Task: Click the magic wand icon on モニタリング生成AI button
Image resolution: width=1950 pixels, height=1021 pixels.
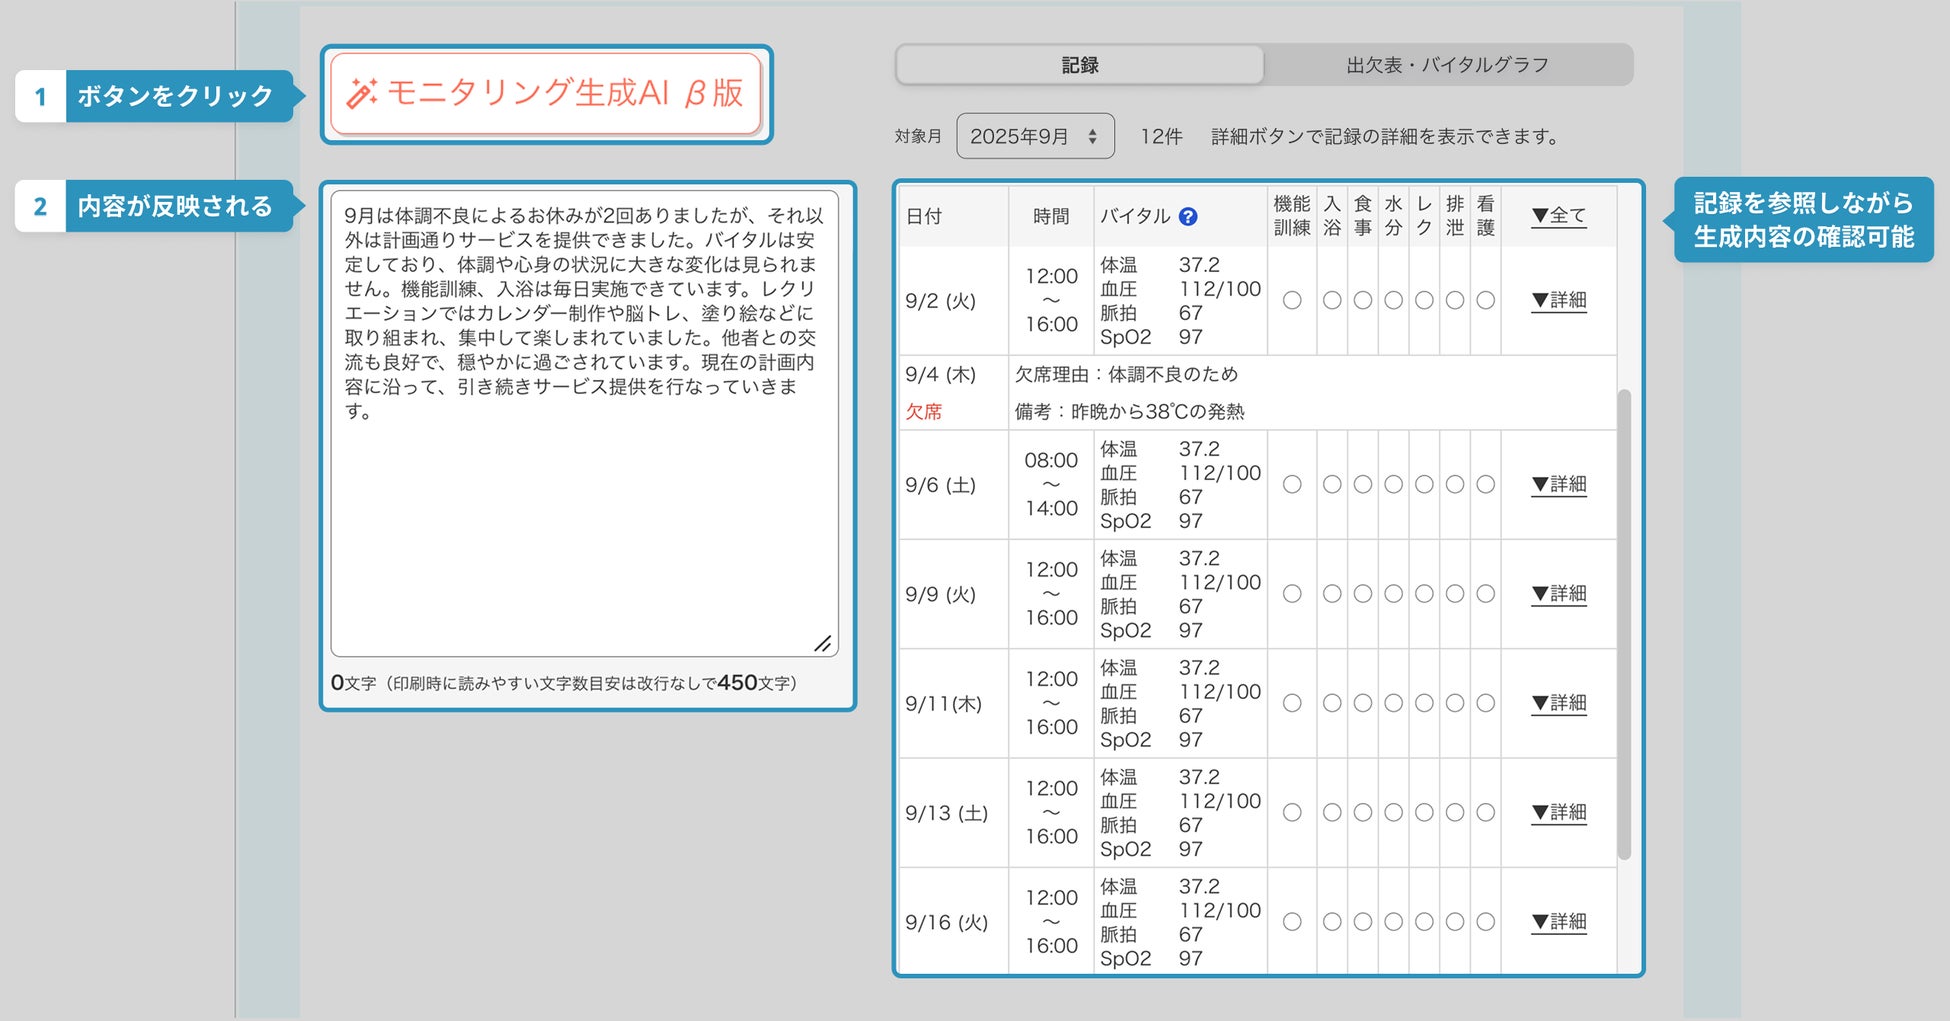Action: point(361,93)
